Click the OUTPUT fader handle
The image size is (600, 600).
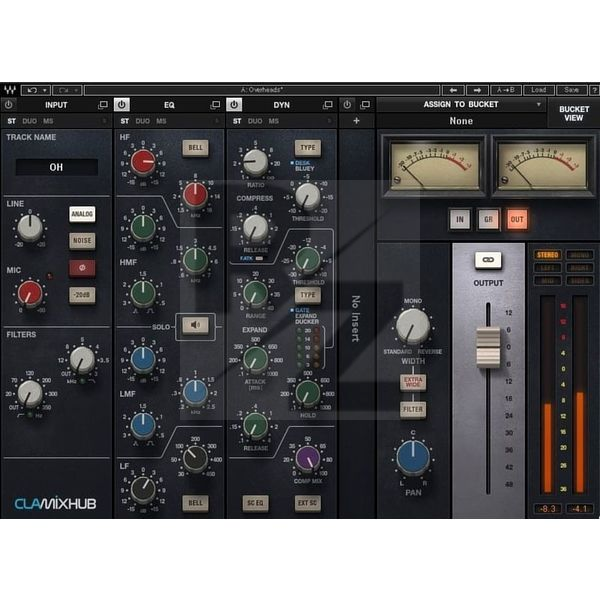point(488,347)
